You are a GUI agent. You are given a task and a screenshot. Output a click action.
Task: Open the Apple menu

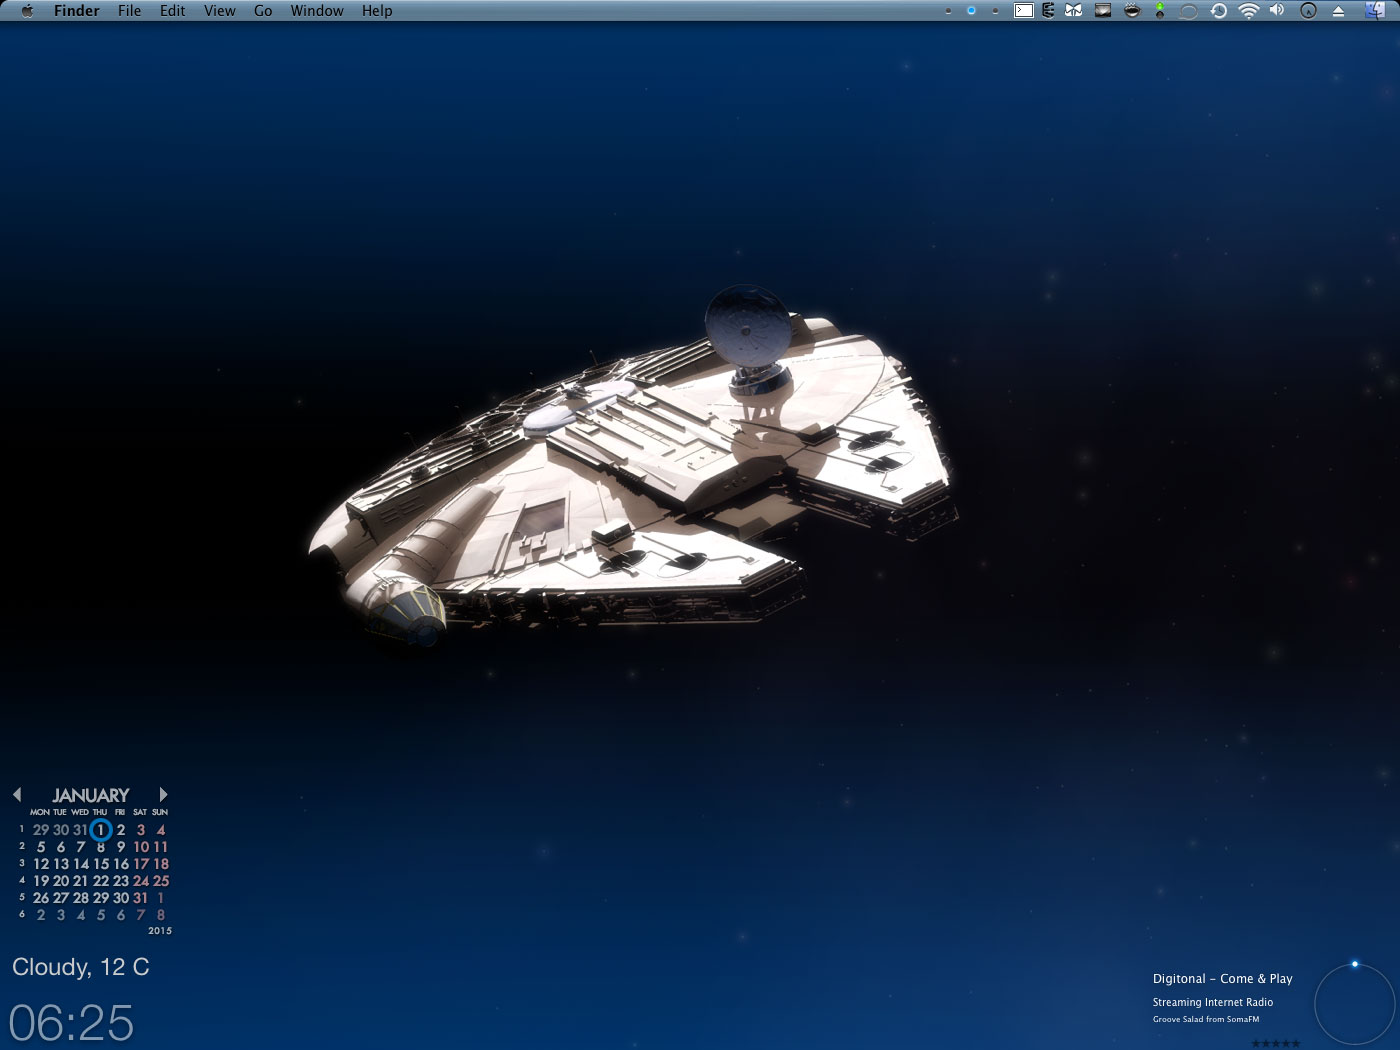(x=27, y=11)
